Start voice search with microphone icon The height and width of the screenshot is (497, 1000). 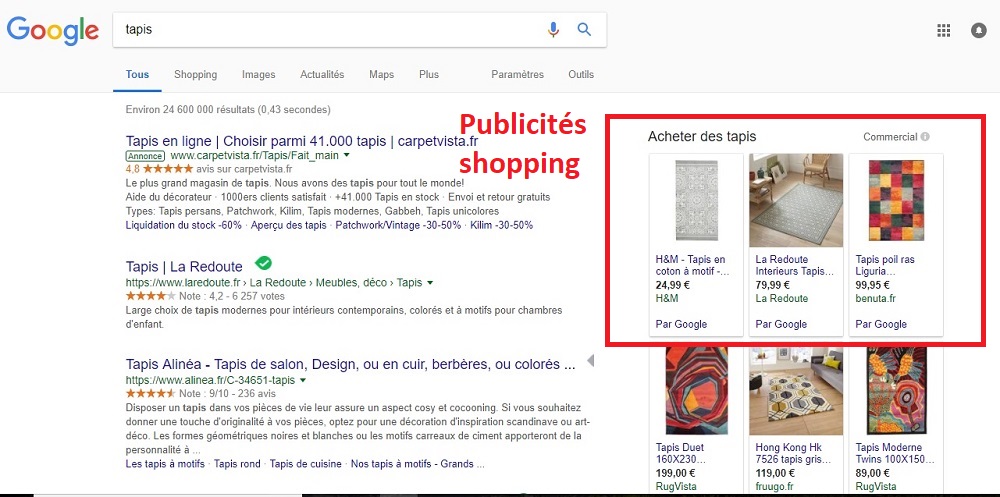[553, 30]
